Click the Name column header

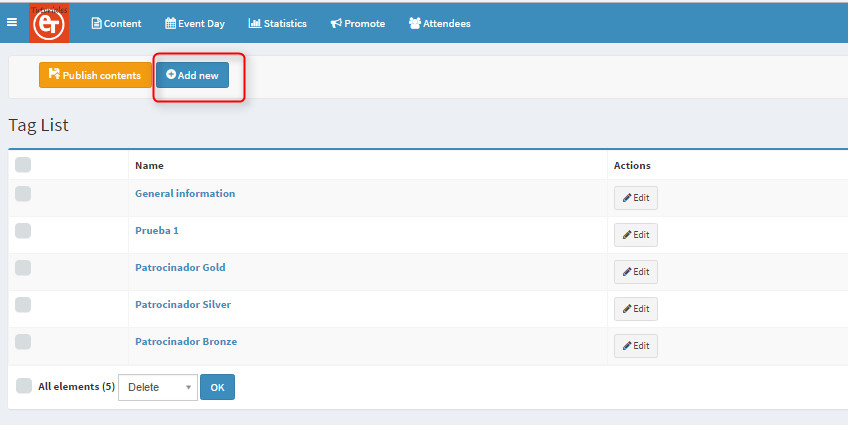click(x=149, y=165)
